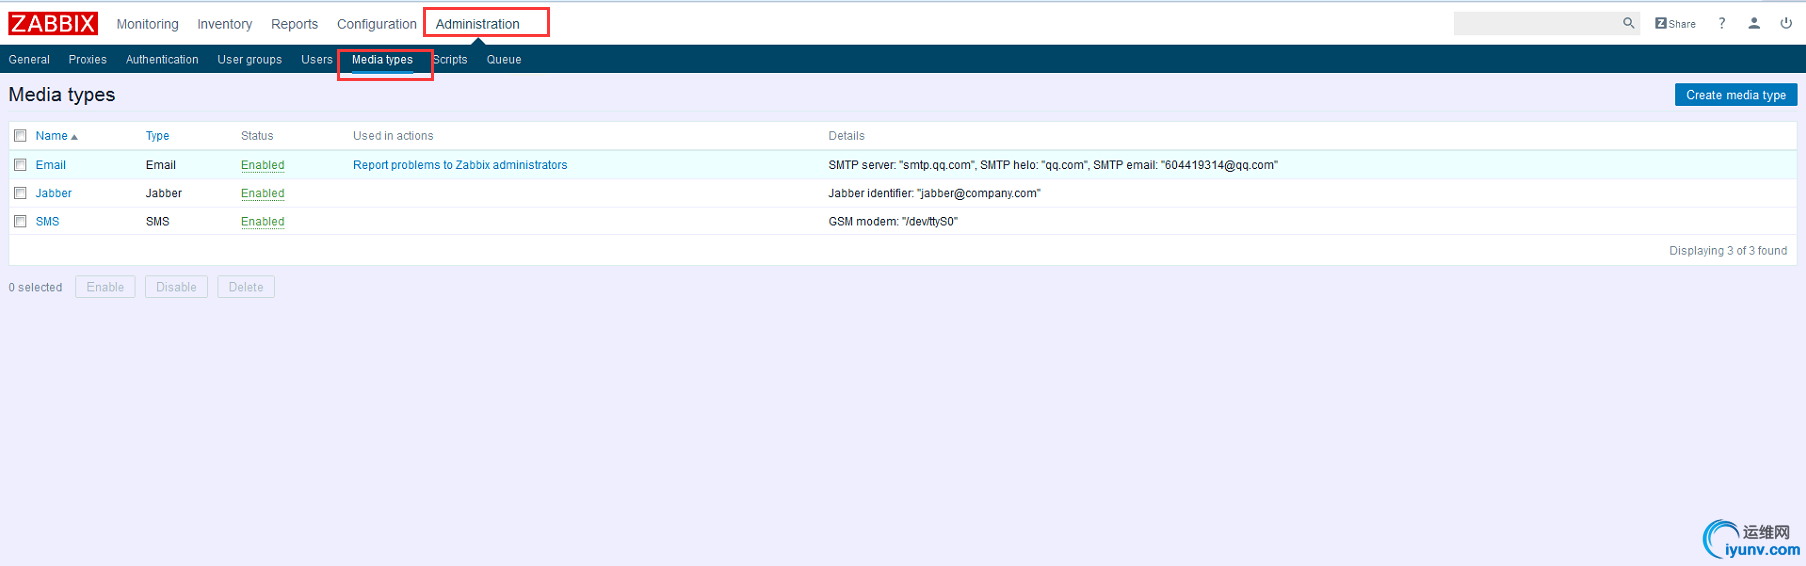Go to the Scripts submenu
The width and height of the screenshot is (1806, 566).
450,60
